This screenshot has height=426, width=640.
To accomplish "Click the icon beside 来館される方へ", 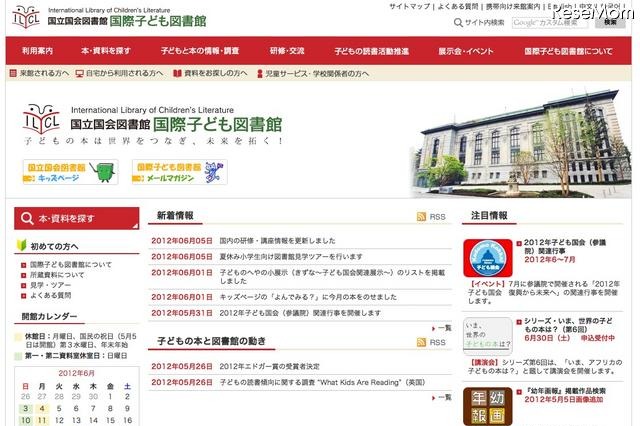I will (13, 73).
